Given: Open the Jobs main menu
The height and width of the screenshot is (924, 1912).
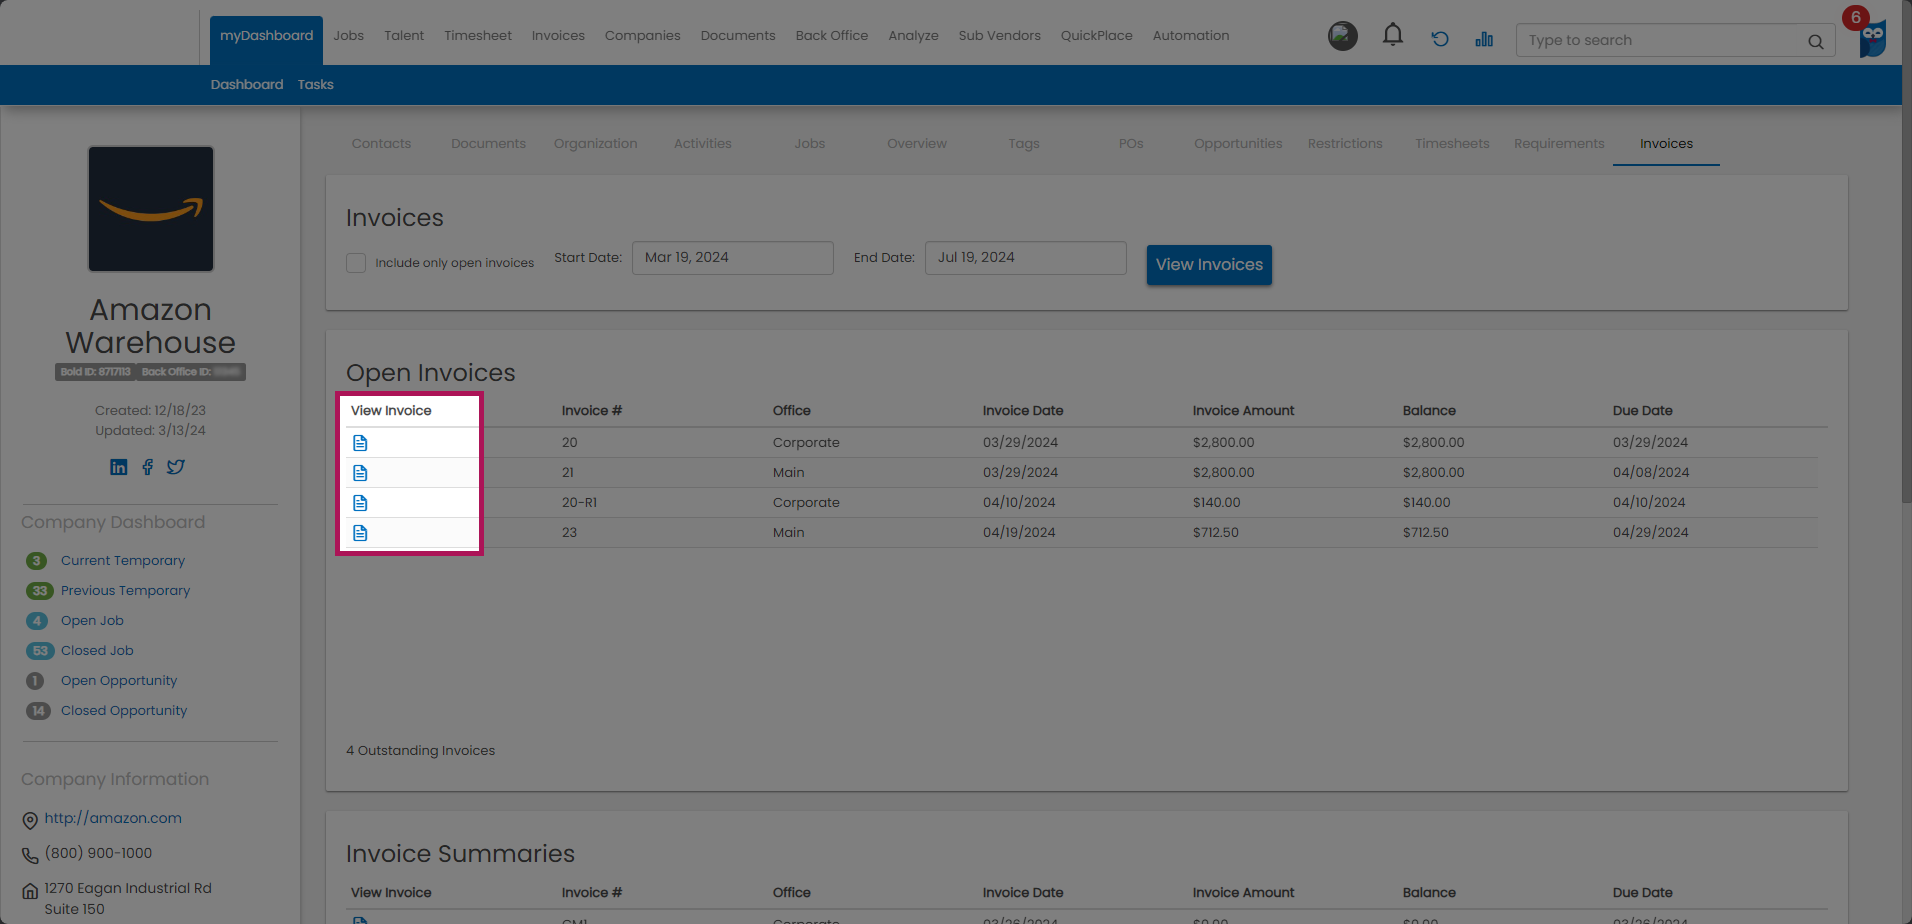Looking at the screenshot, I should coord(349,36).
